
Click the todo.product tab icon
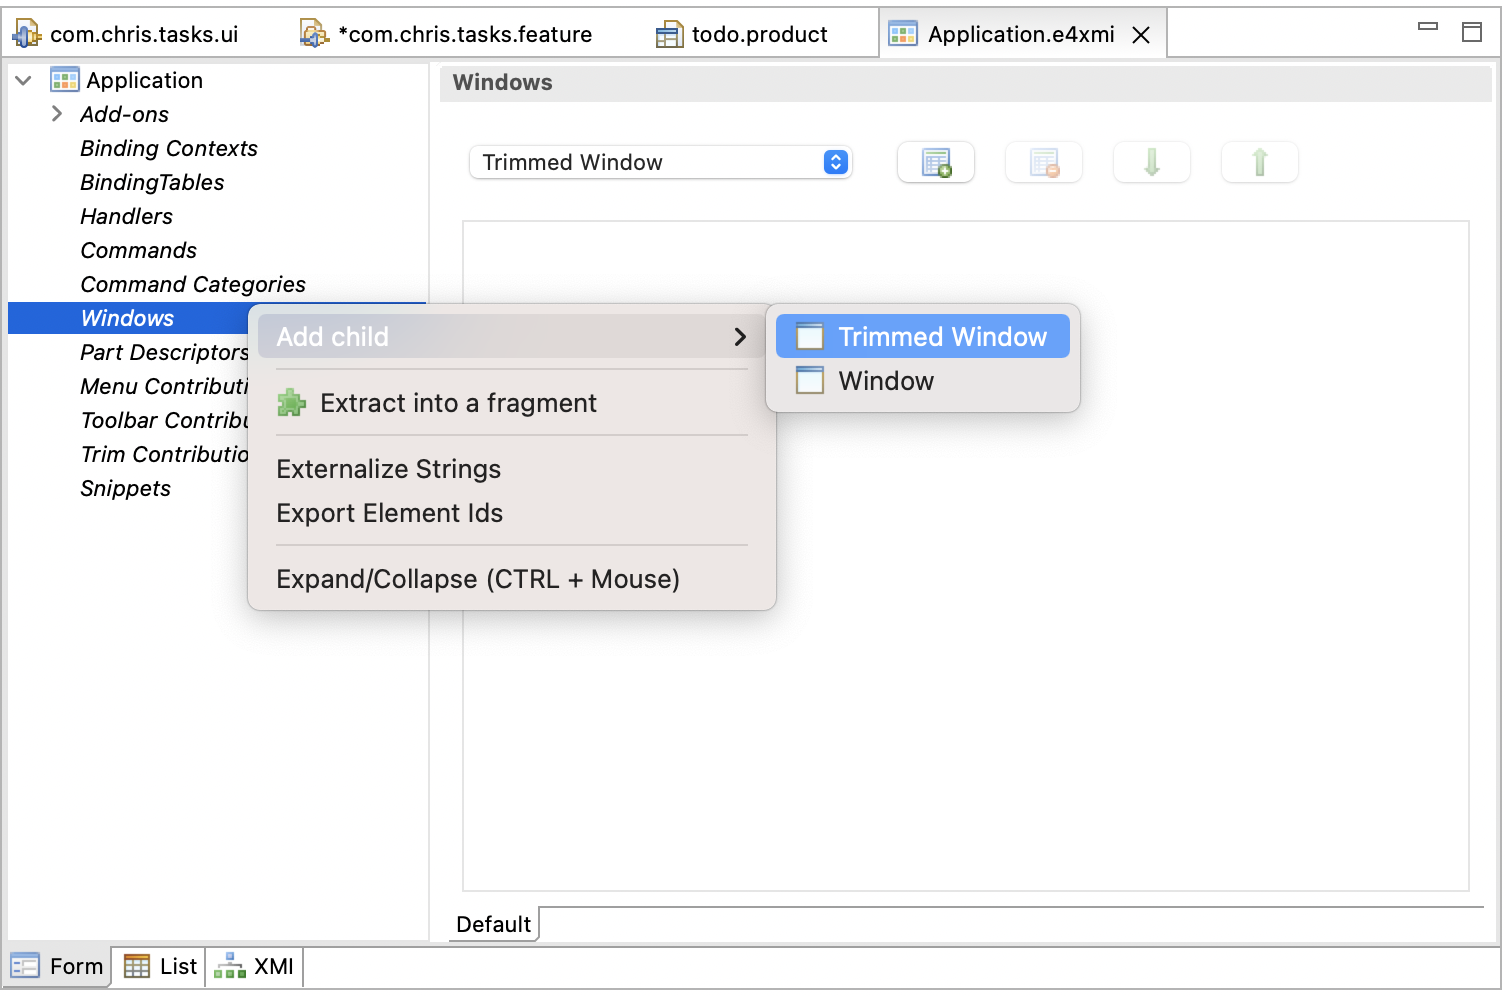(x=669, y=35)
